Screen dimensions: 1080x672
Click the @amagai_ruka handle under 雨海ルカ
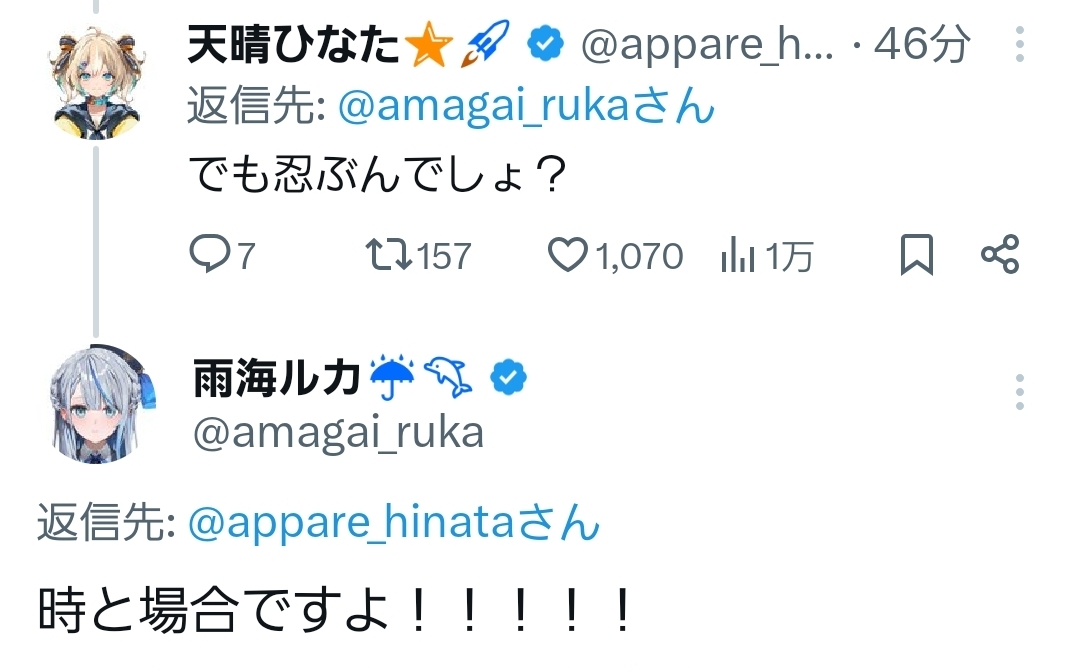tap(338, 432)
